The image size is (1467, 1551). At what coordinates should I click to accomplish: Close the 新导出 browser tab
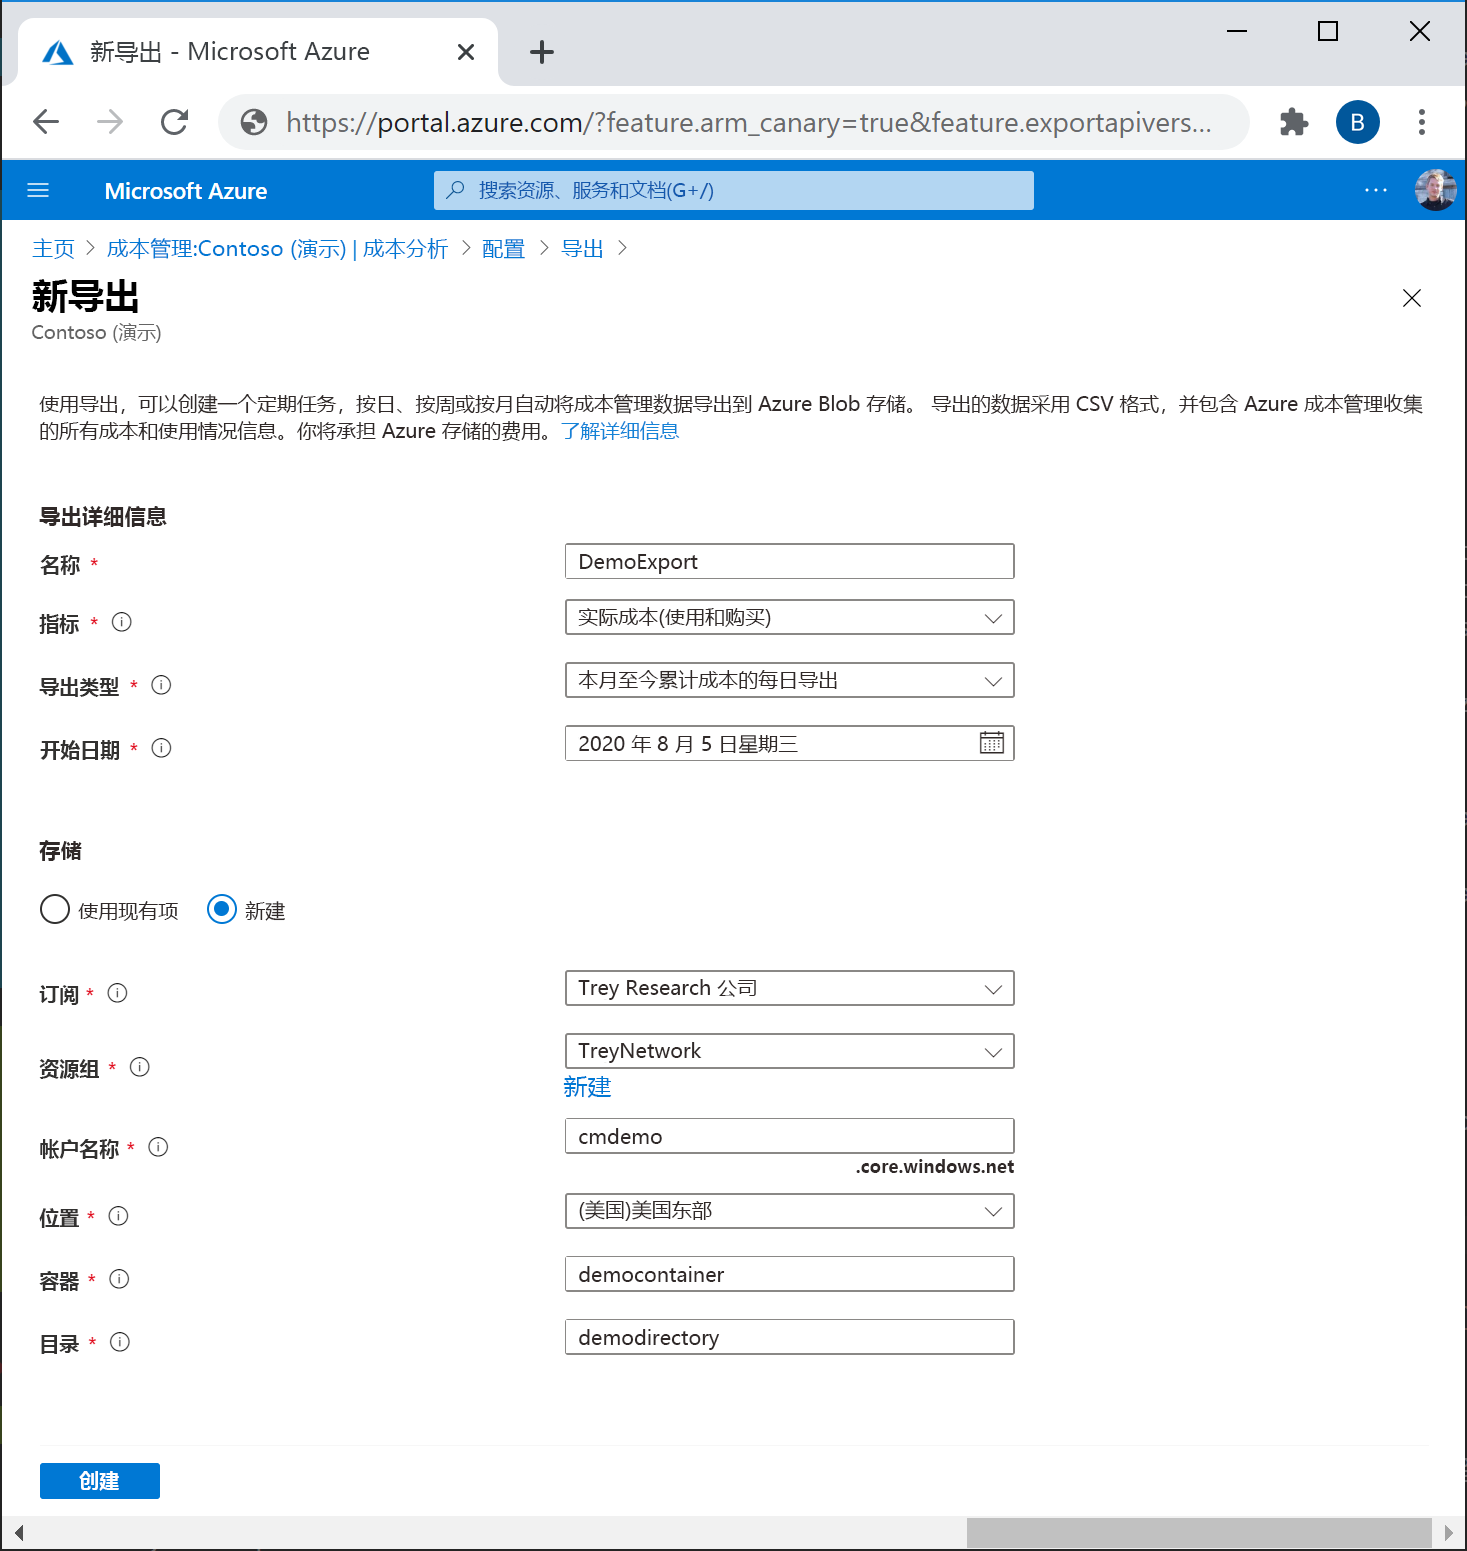tap(466, 52)
